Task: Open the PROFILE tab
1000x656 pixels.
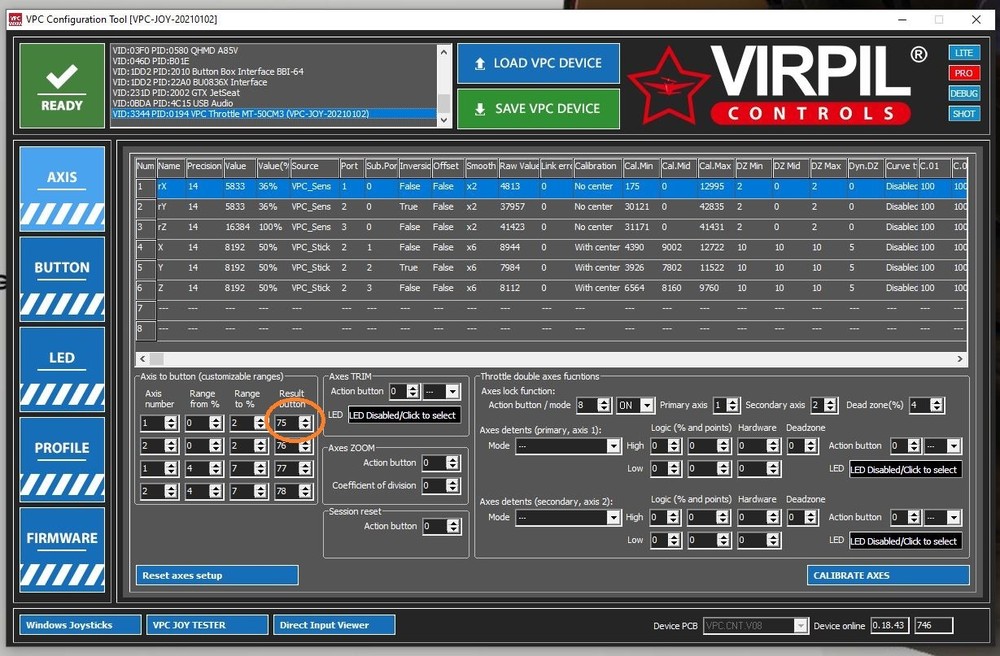Action: click(x=62, y=460)
